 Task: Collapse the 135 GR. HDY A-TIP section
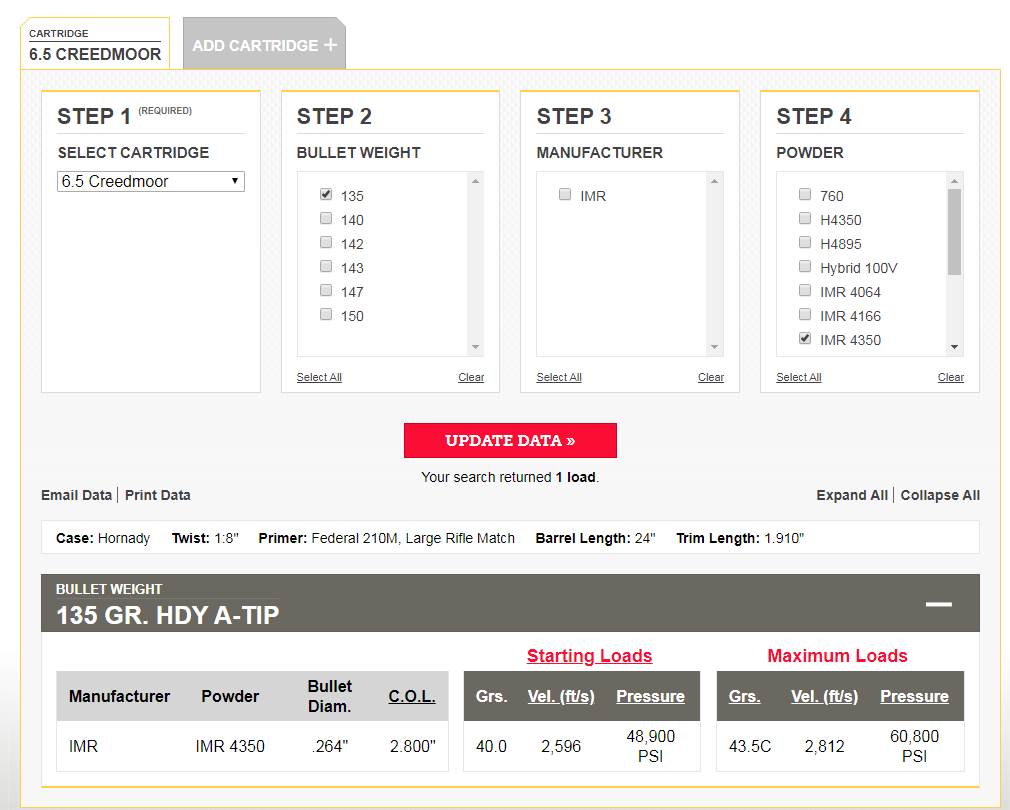click(939, 604)
